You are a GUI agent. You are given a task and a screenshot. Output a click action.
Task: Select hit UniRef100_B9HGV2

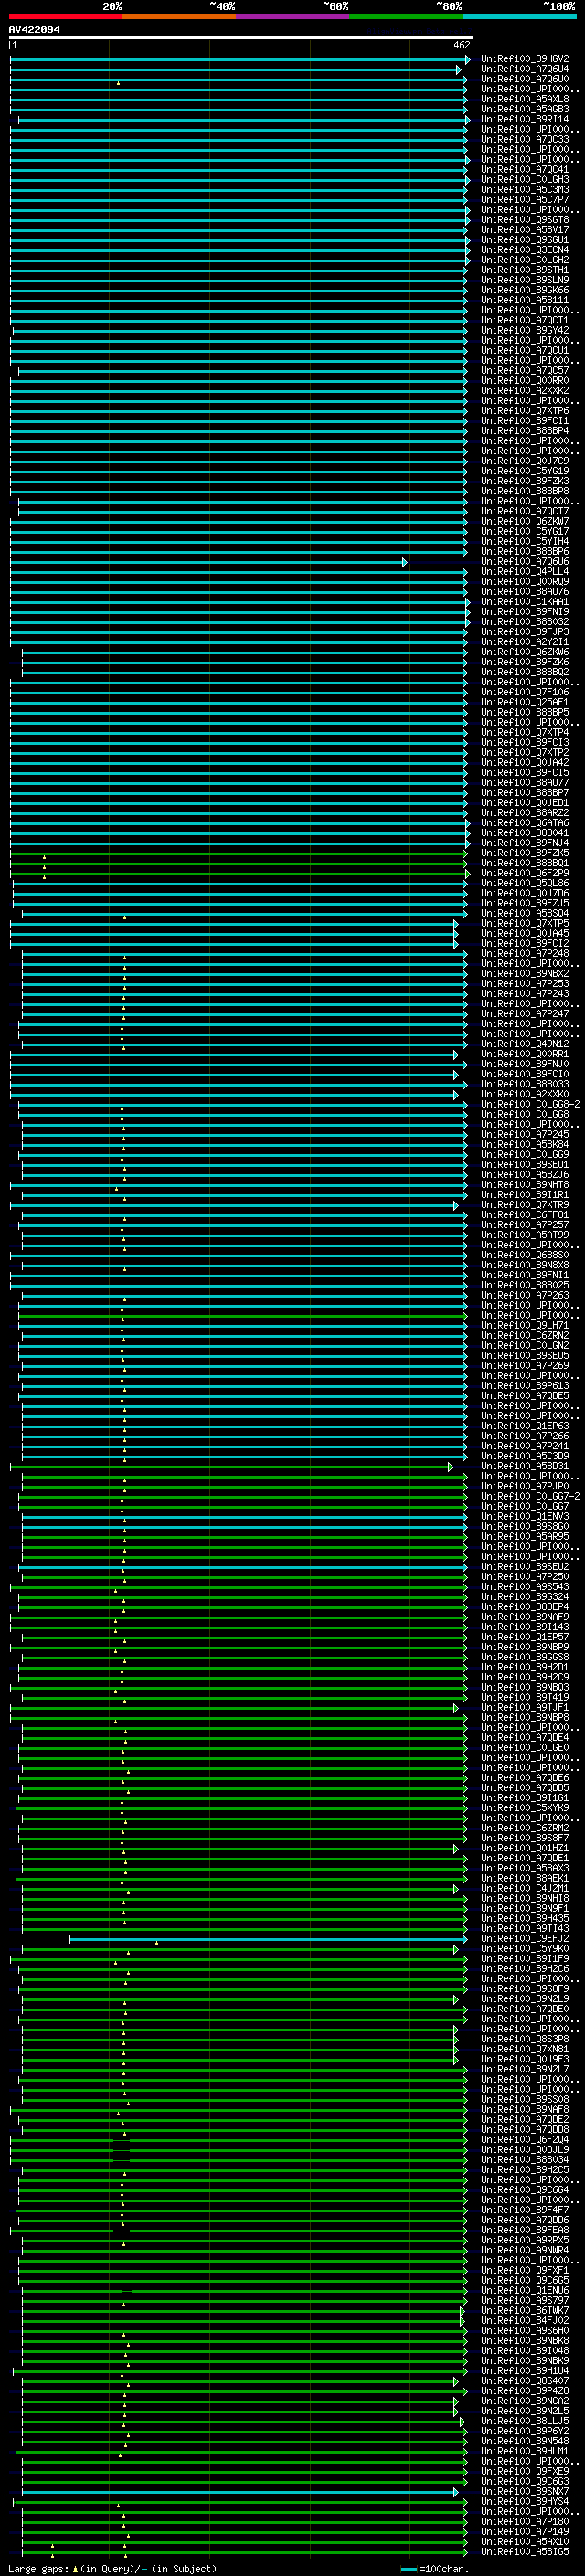525,59
